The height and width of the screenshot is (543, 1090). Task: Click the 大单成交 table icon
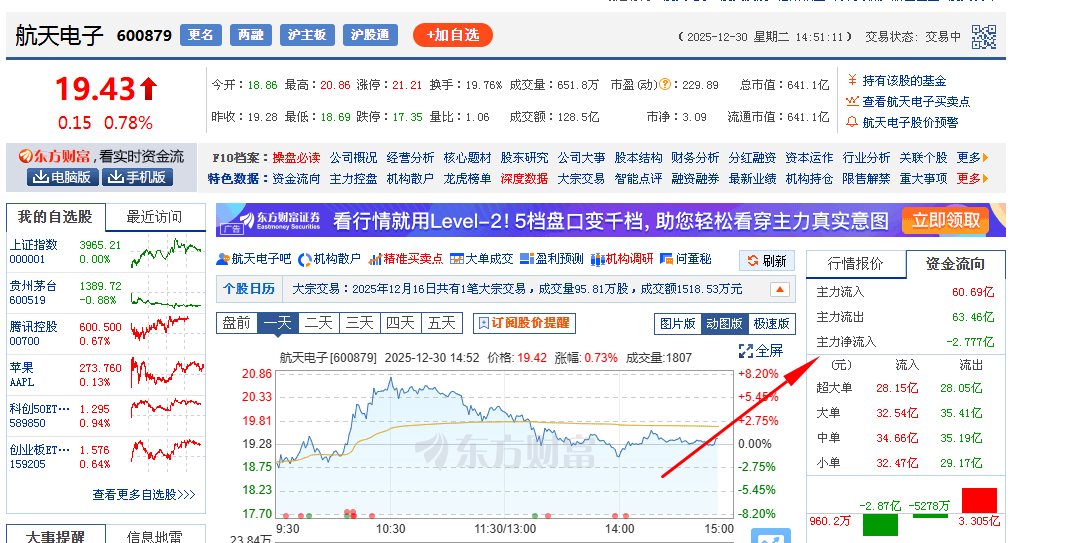(456, 259)
